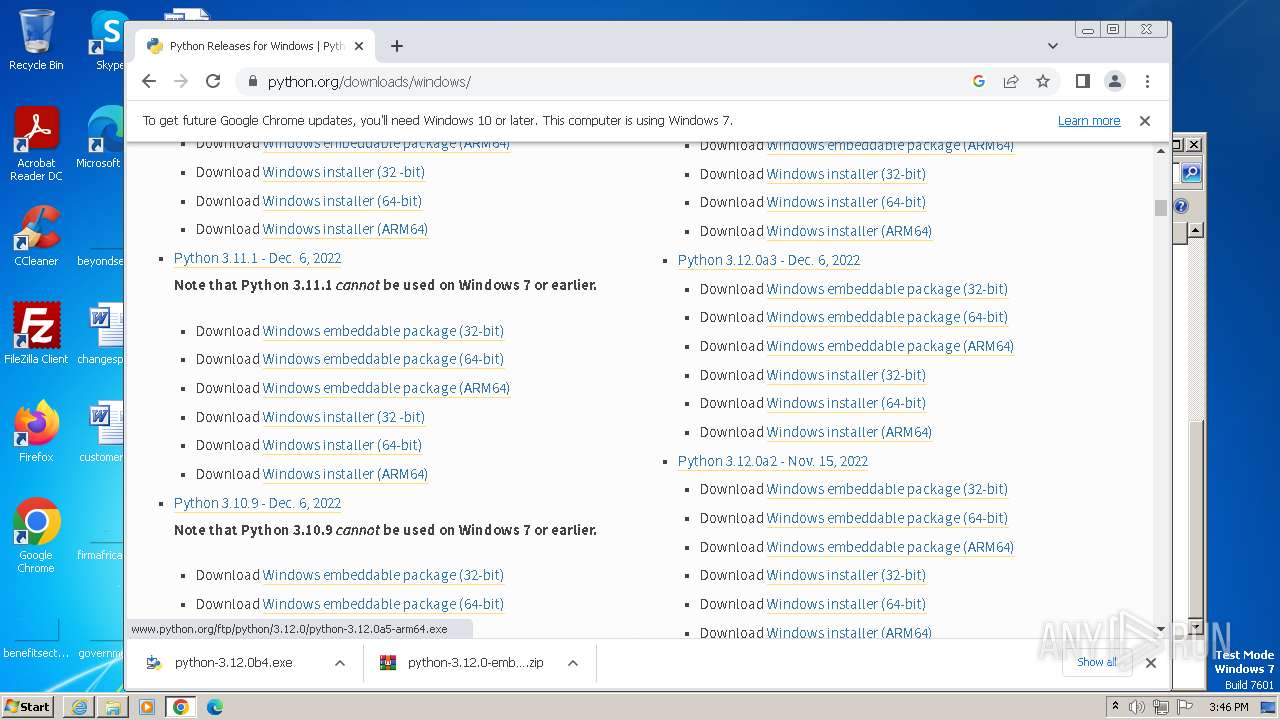Download 3.10.9 Windows embeddable package (32-bit)
1280x720 pixels.
point(383,575)
